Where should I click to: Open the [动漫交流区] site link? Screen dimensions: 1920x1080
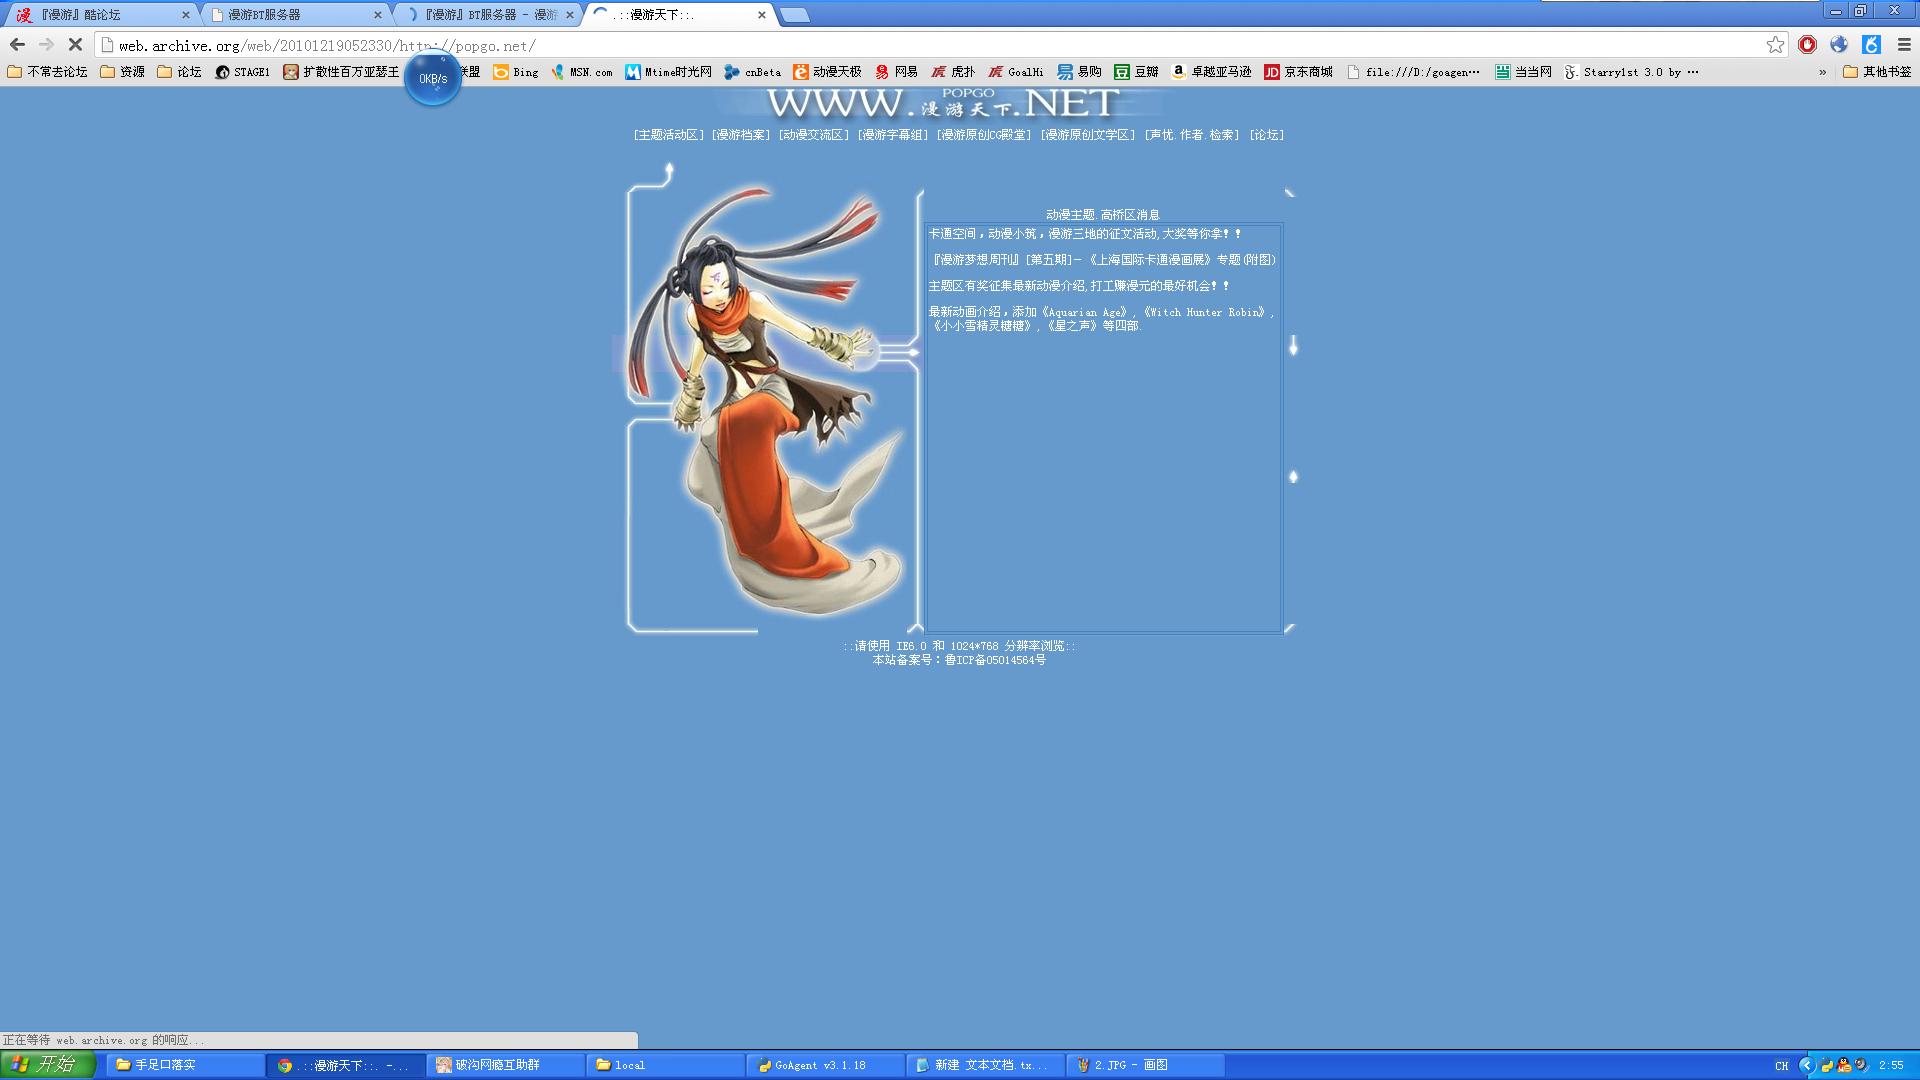click(814, 135)
